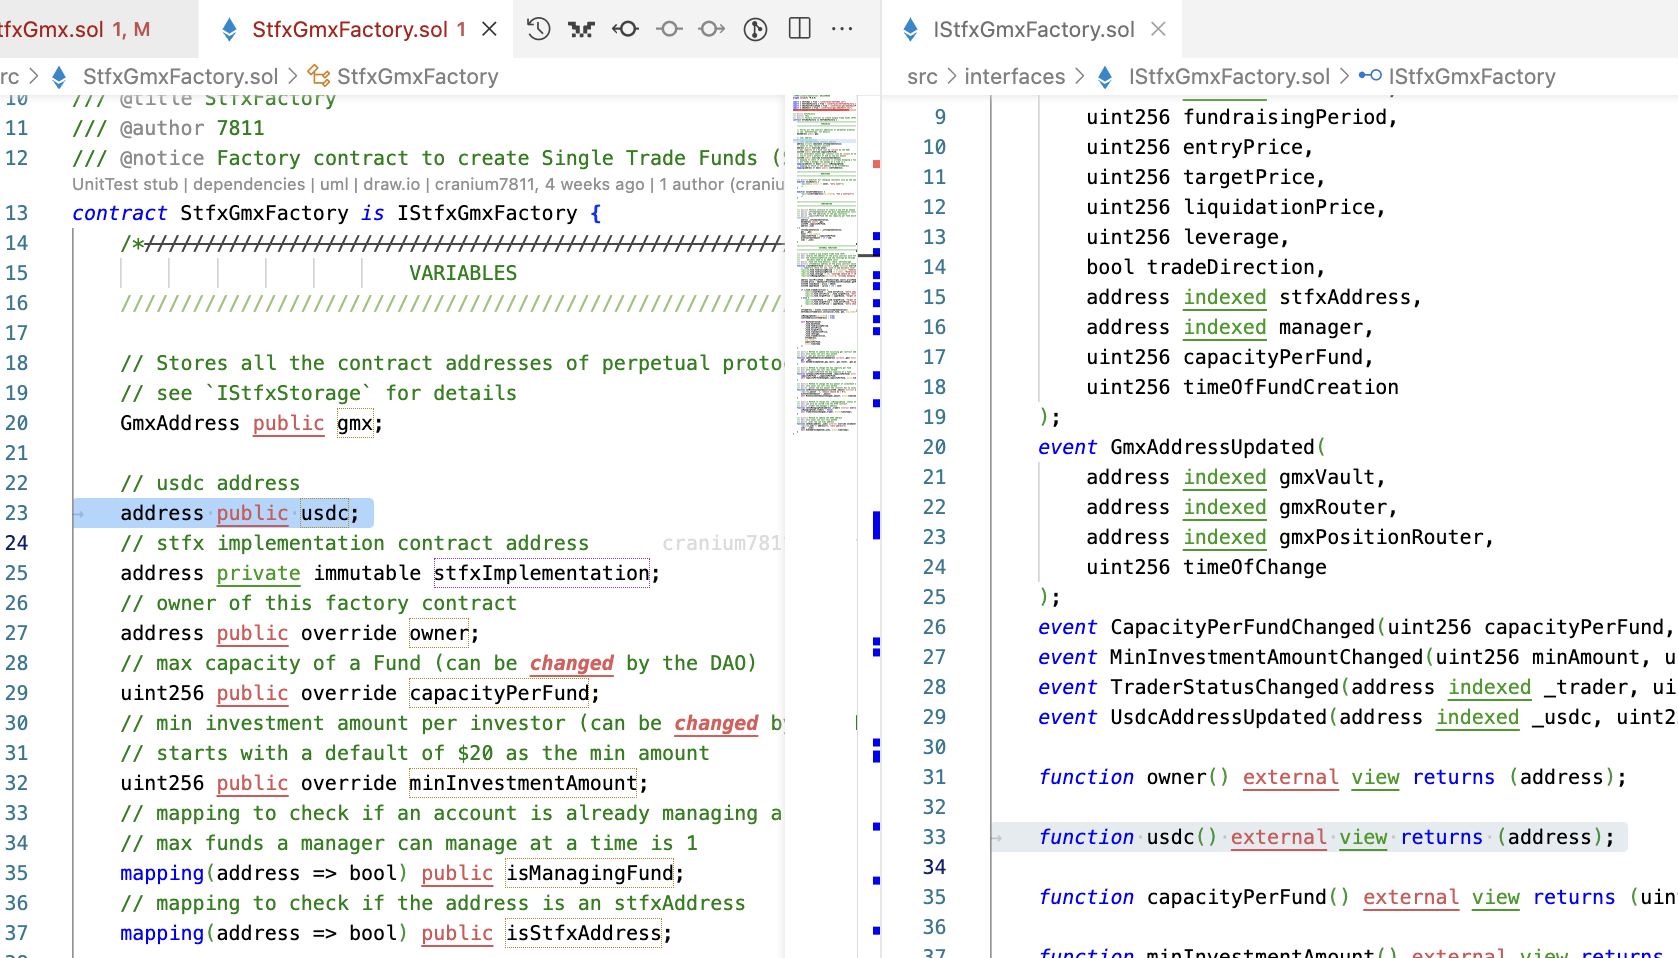Split the editor to the right
The image size is (1678, 958).
(x=800, y=29)
